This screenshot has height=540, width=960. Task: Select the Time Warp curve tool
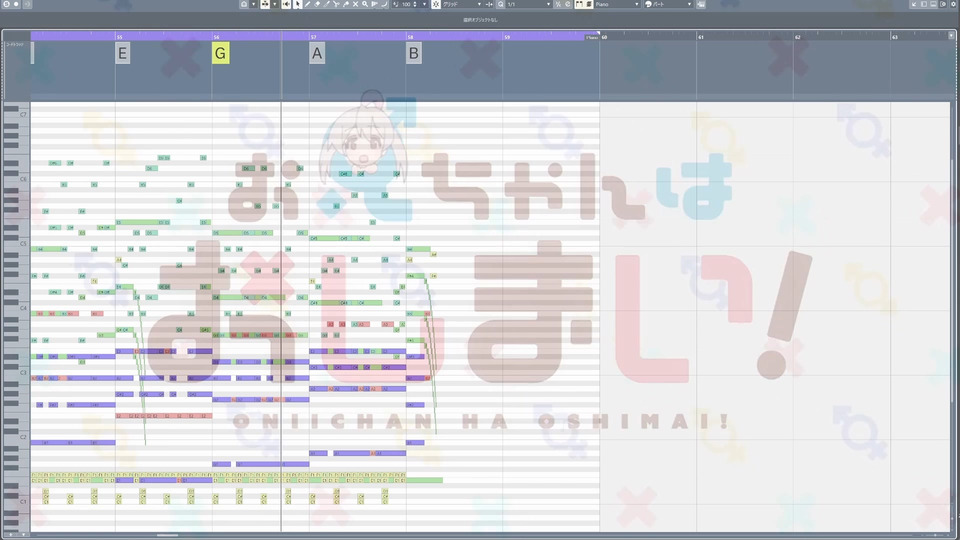point(384,4)
